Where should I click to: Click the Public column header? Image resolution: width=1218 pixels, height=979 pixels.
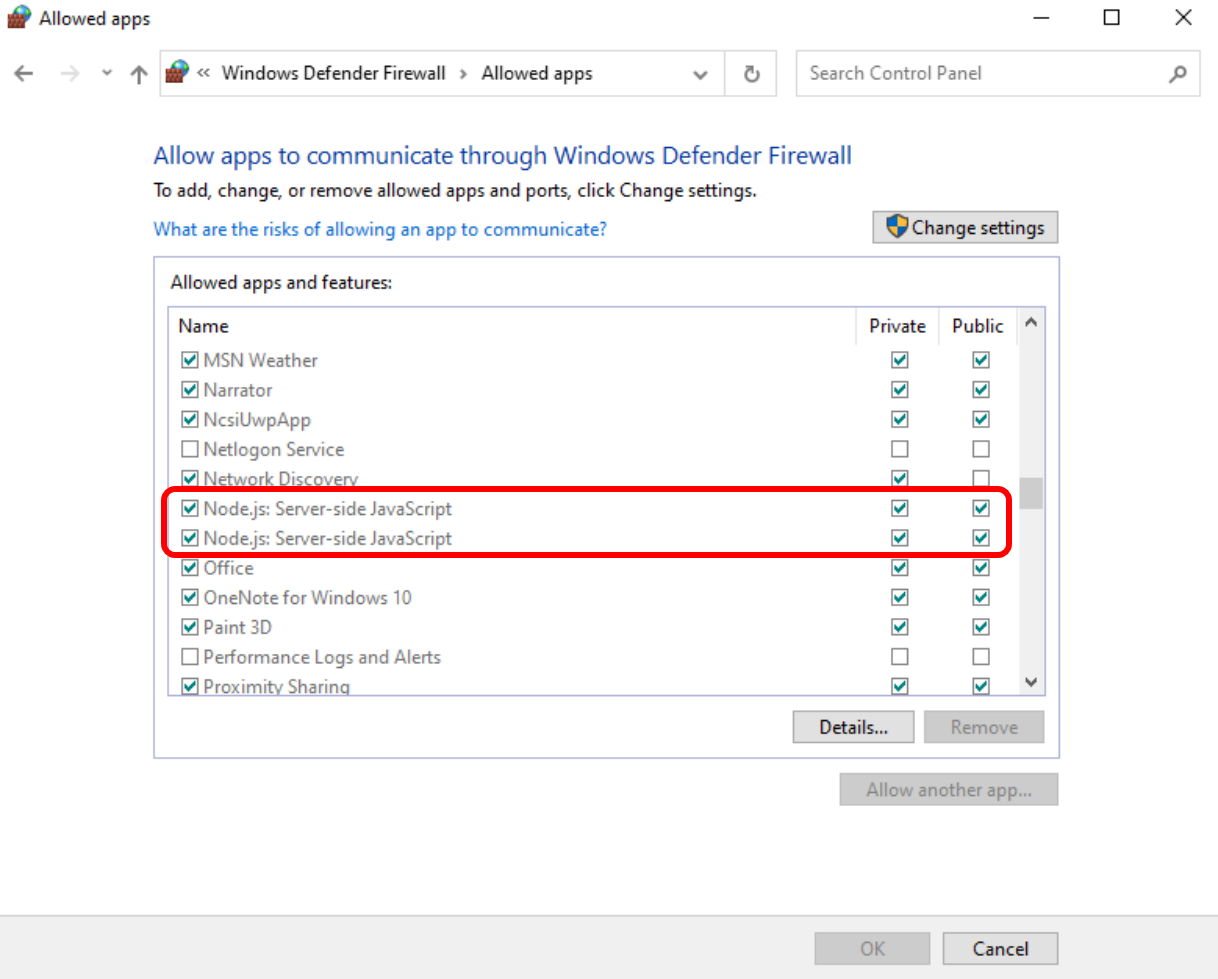point(978,326)
